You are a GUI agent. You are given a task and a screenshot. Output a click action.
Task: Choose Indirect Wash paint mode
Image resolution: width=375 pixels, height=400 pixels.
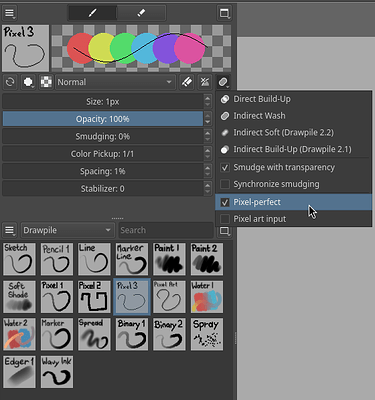(294, 116)
